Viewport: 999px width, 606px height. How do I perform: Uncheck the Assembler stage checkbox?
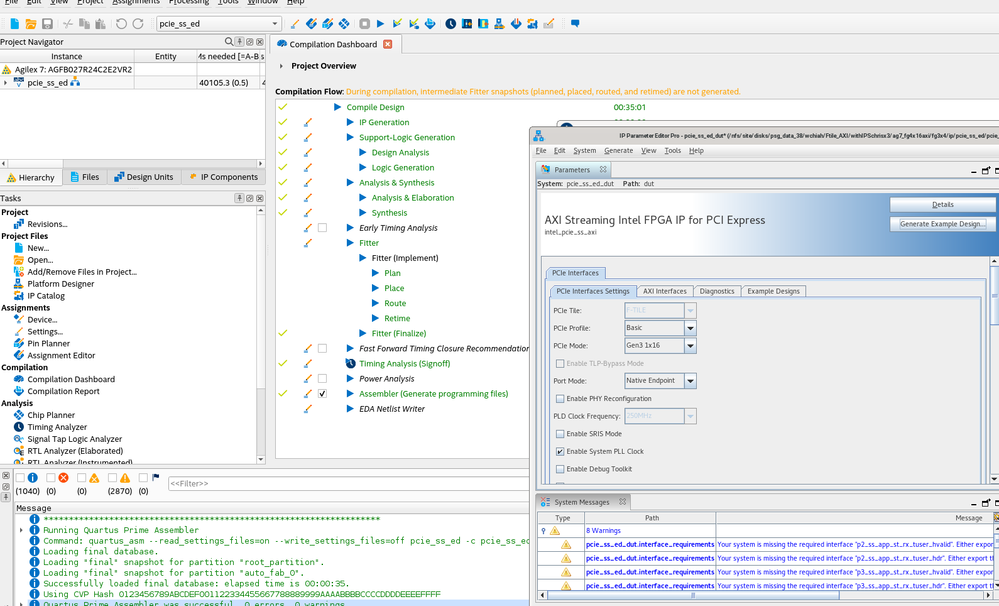[x=322, y=394]
